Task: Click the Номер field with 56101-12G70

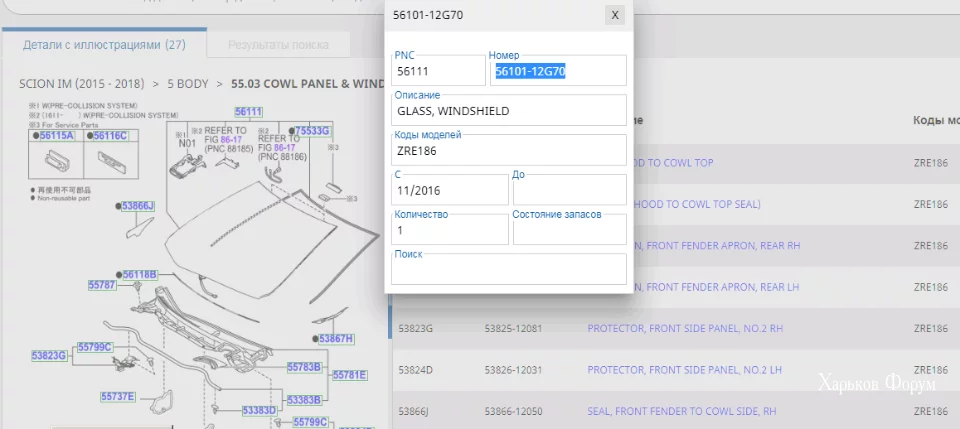Action: [558, 70]
